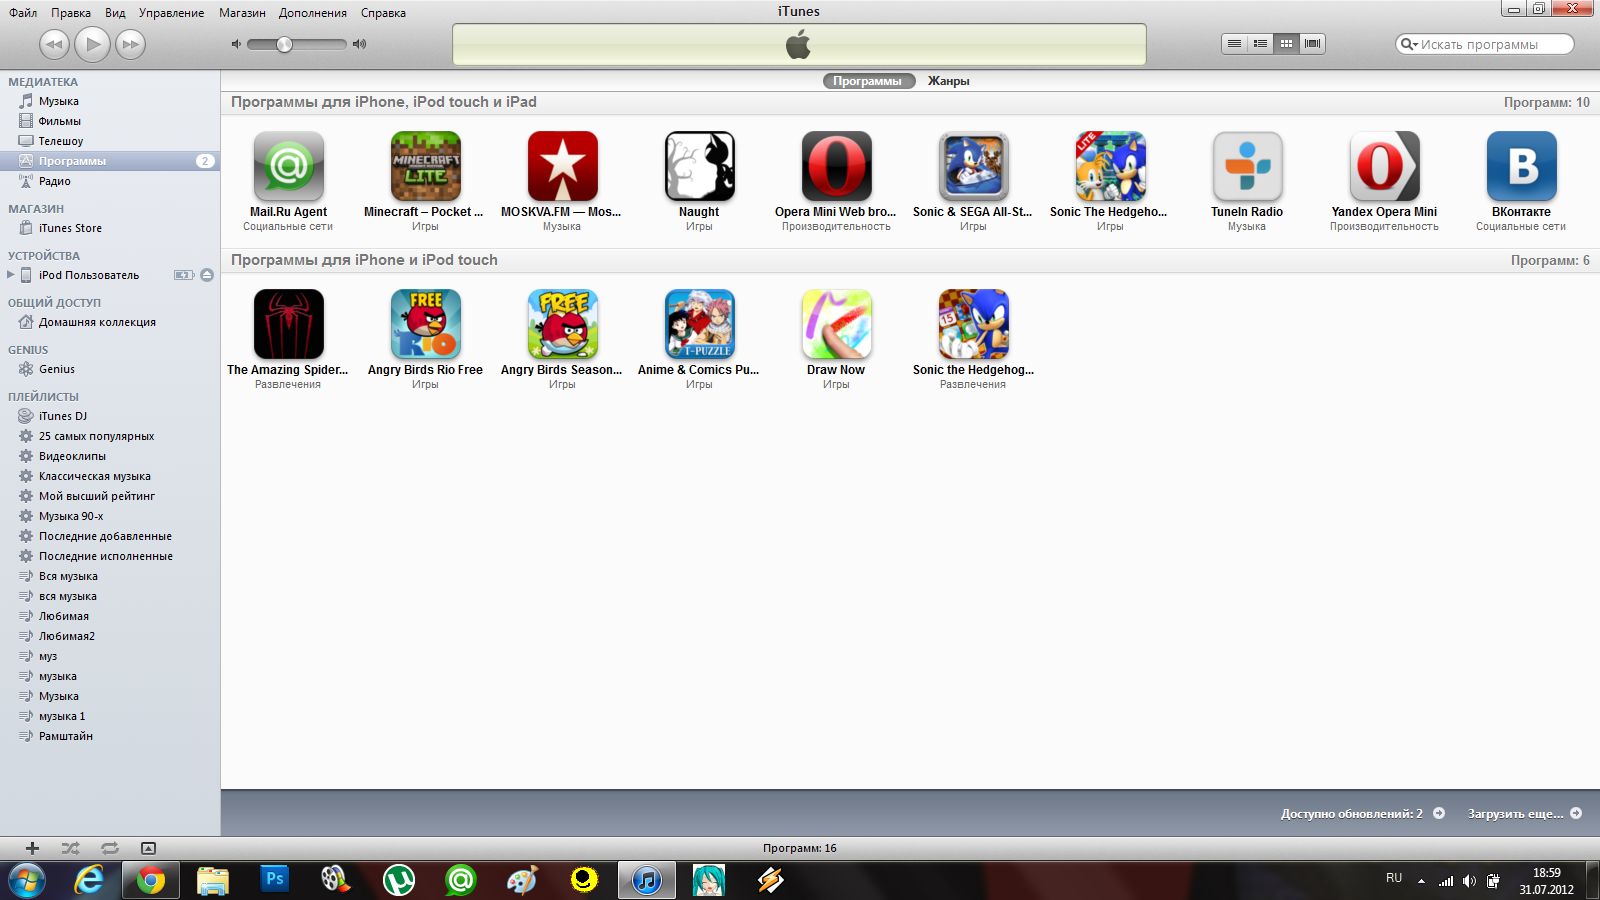Open uTorrent from the taskbar

tap(399, 880)
